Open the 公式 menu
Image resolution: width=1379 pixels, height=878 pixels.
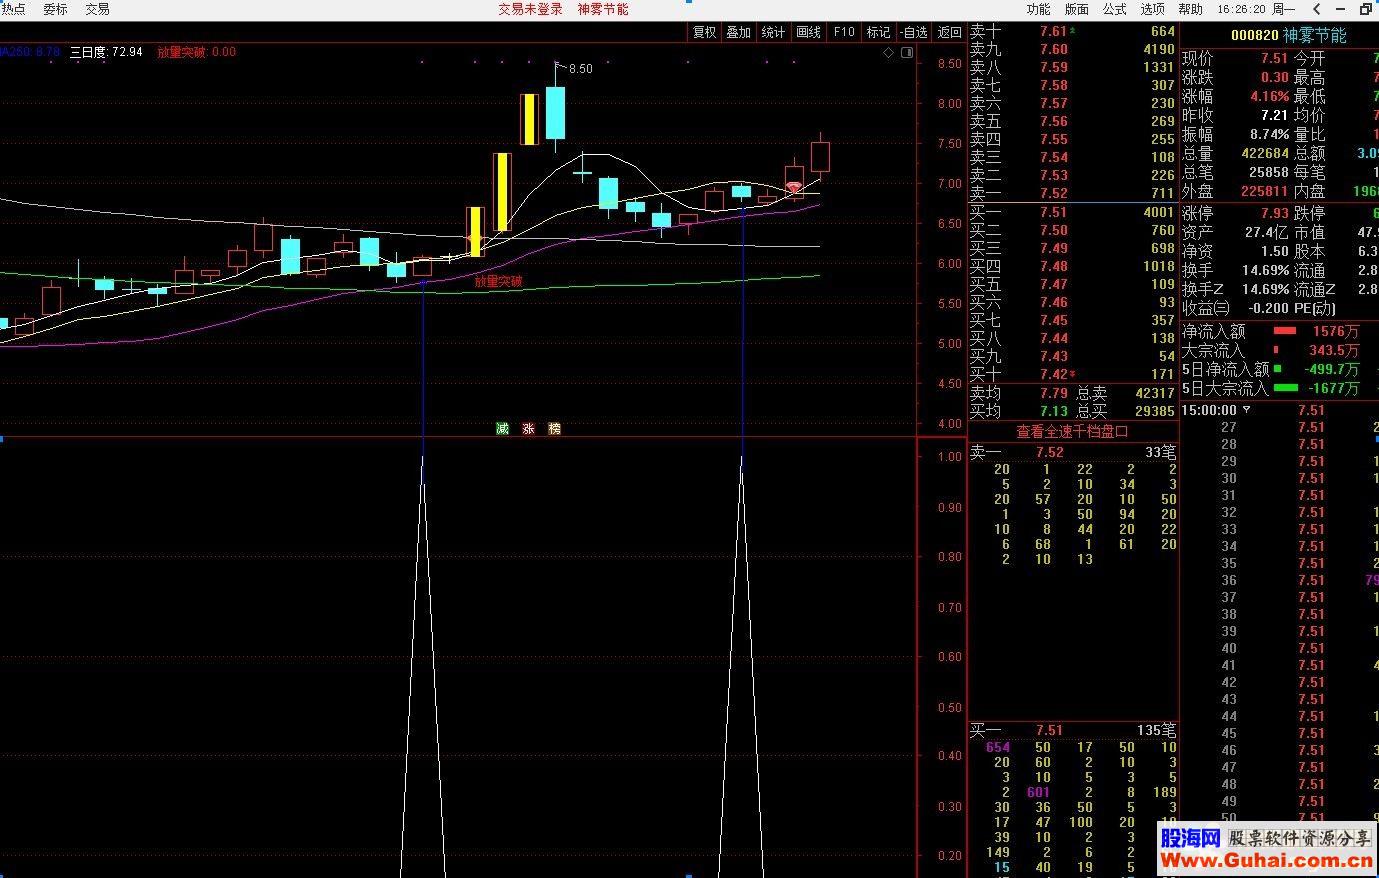pos(1114,9)
